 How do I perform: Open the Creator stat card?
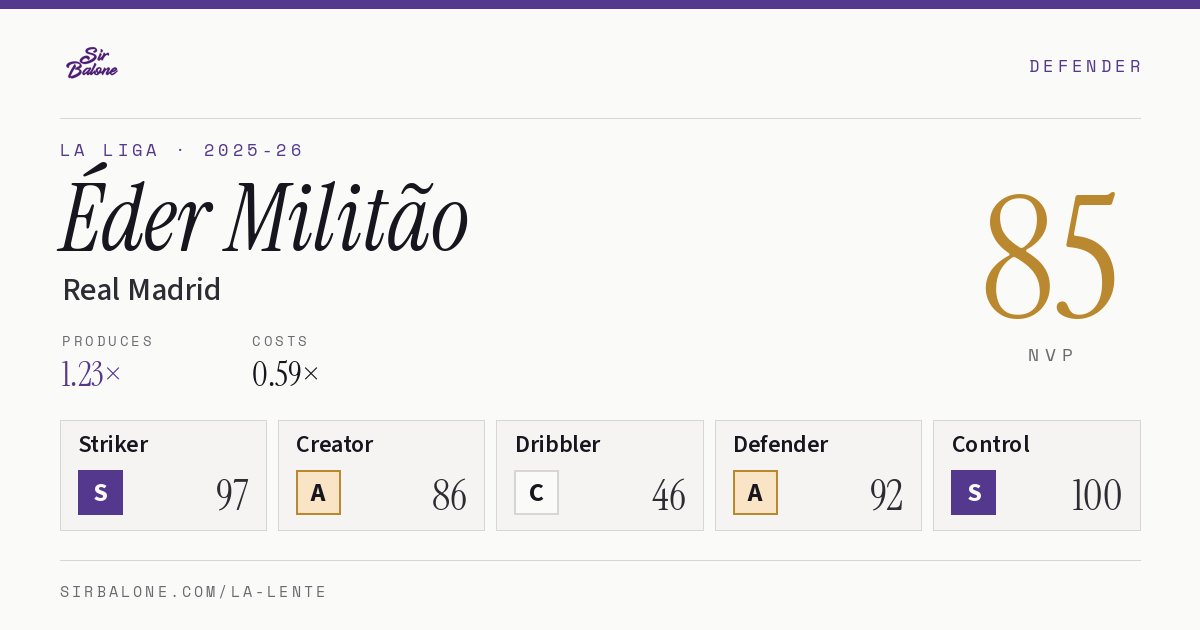click(x=381, y=475)
